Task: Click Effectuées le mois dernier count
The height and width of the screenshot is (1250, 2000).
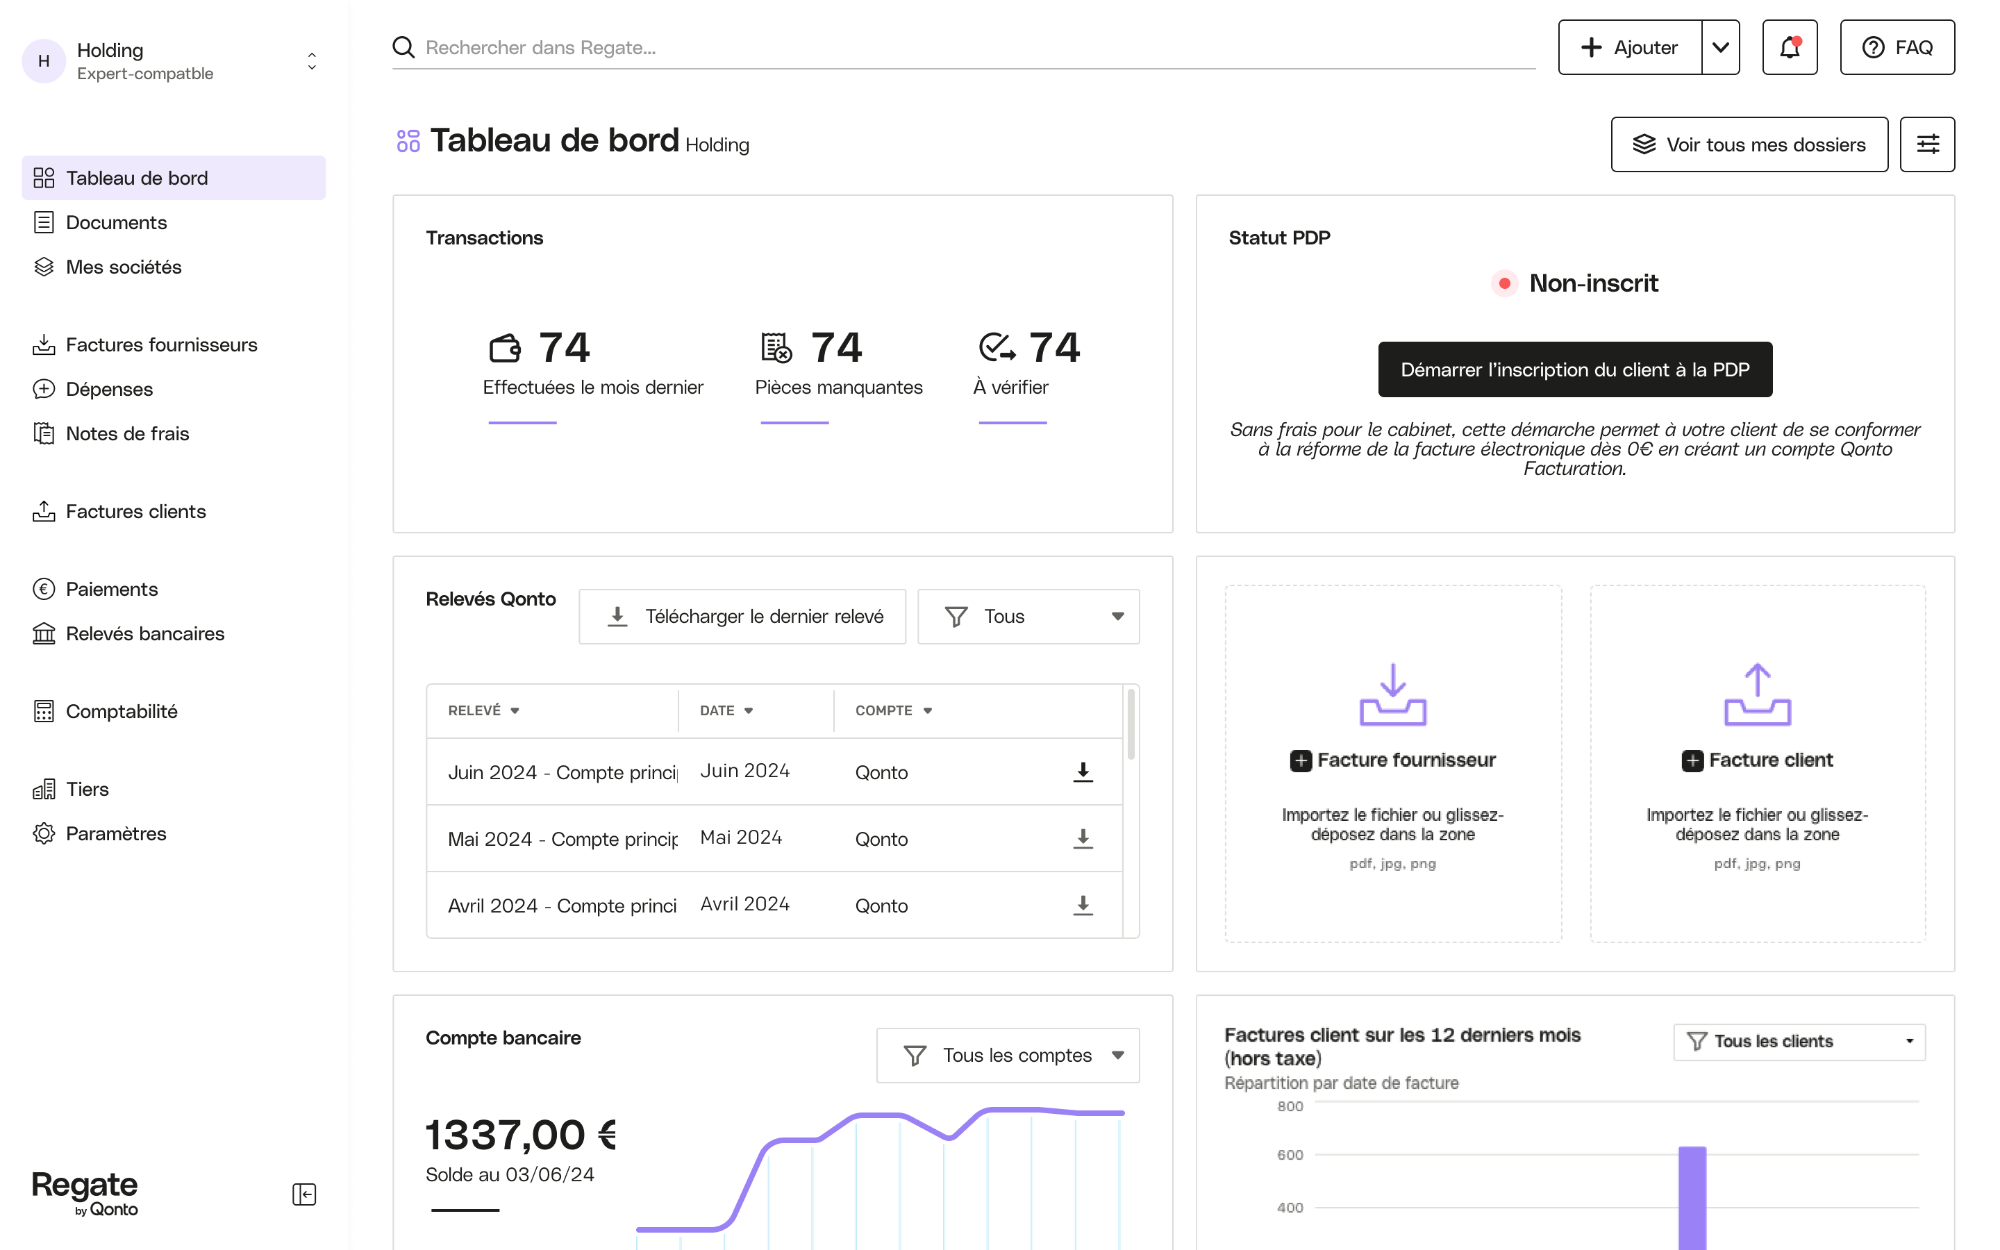Action: [x=564, y=348]
